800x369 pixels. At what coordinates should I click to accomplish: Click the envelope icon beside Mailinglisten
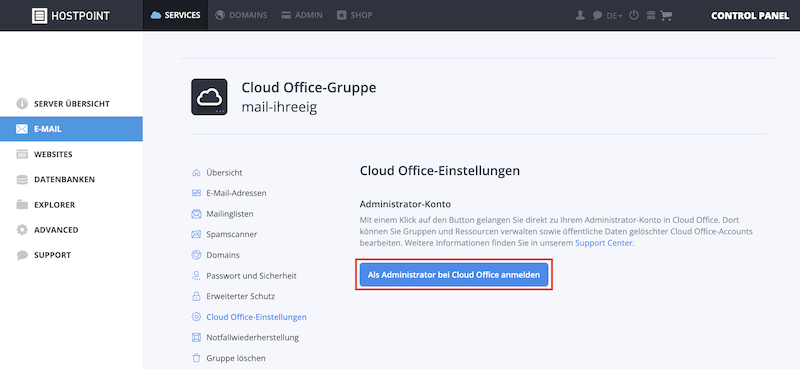pos(196,214)
